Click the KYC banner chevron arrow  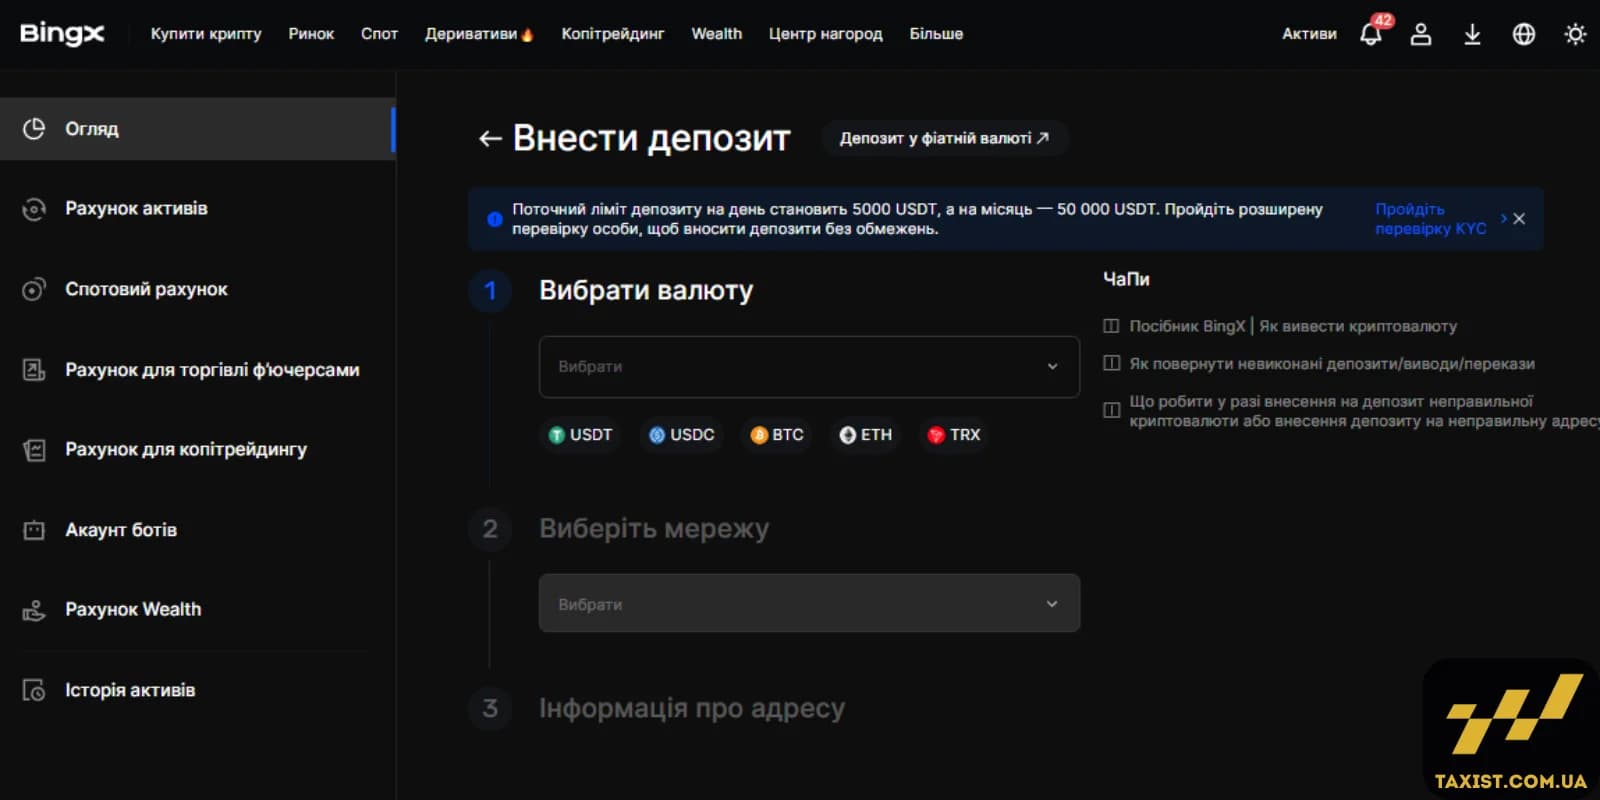coord(1504,218)
